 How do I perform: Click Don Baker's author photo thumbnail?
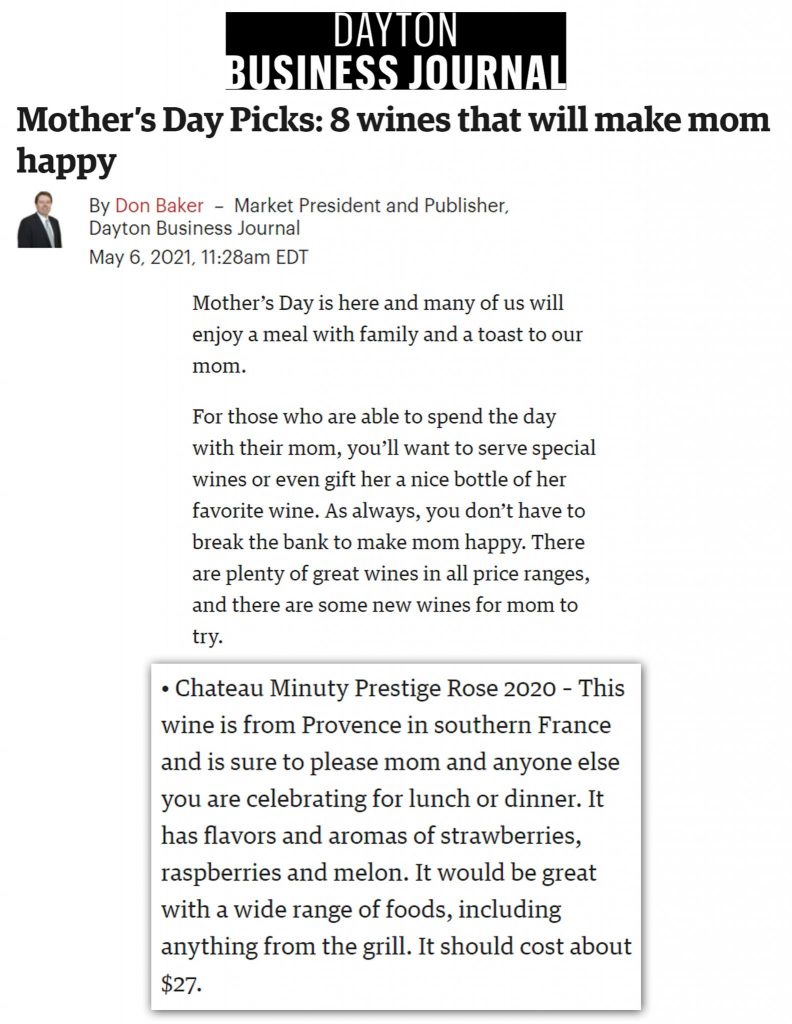pos(39,220)
